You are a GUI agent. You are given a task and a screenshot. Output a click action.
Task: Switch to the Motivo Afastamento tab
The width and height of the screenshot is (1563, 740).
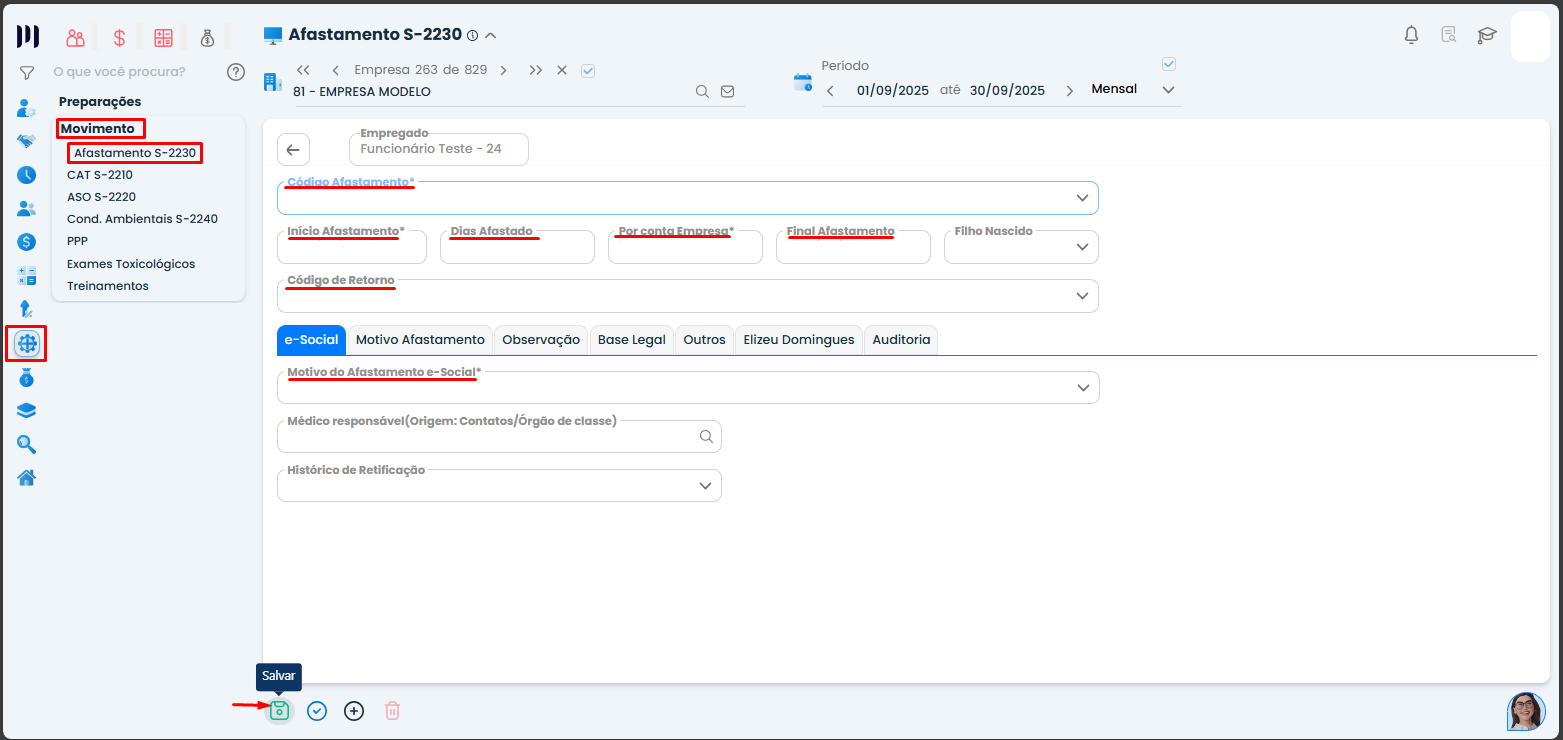click(420, 340)
